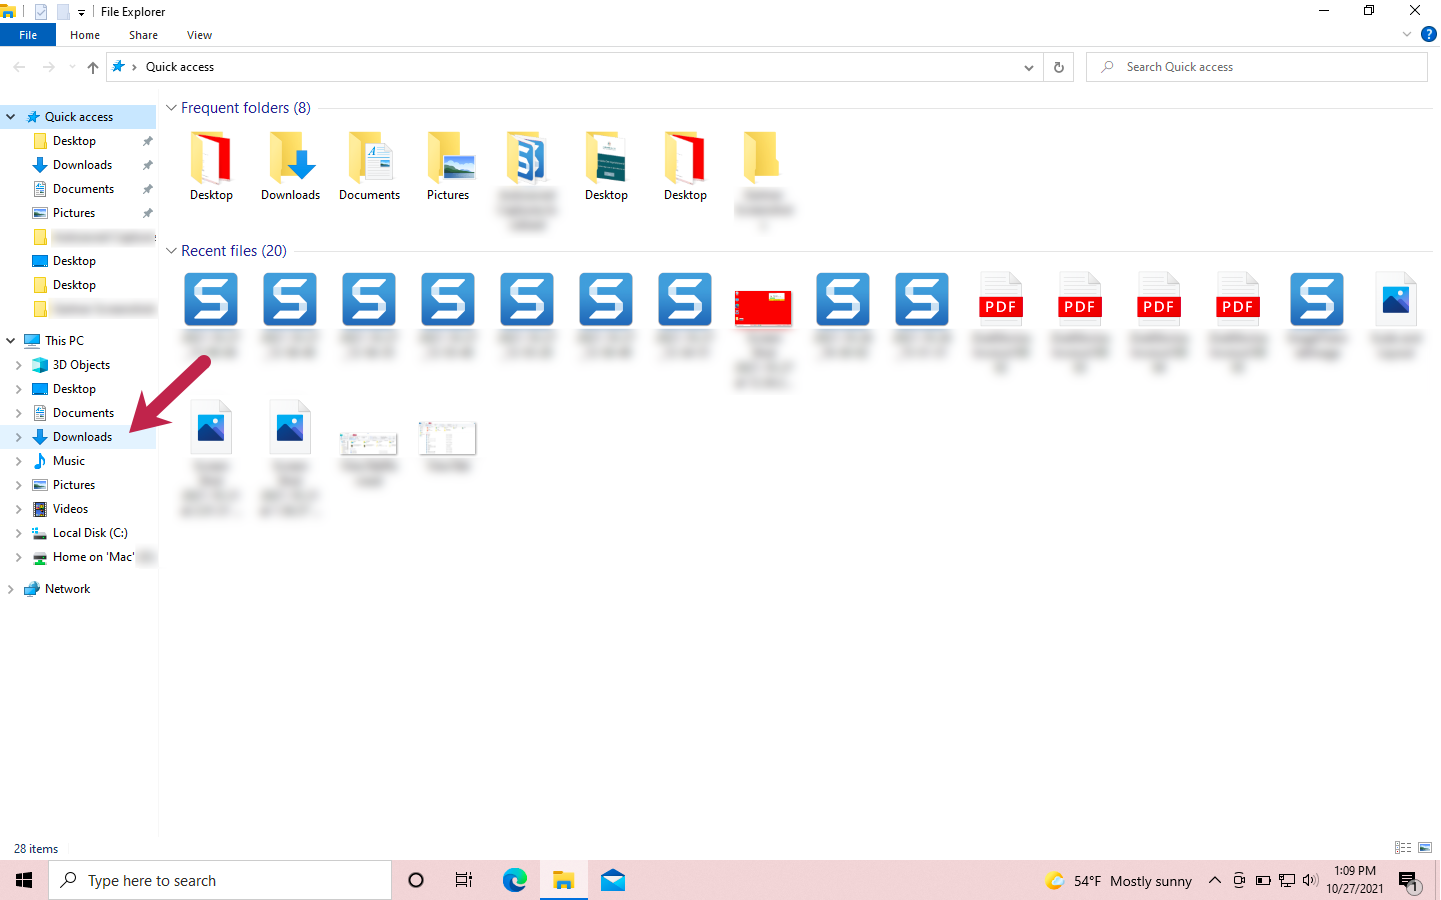Select the Downloads folder in Frequent folders

pos(291,167)
